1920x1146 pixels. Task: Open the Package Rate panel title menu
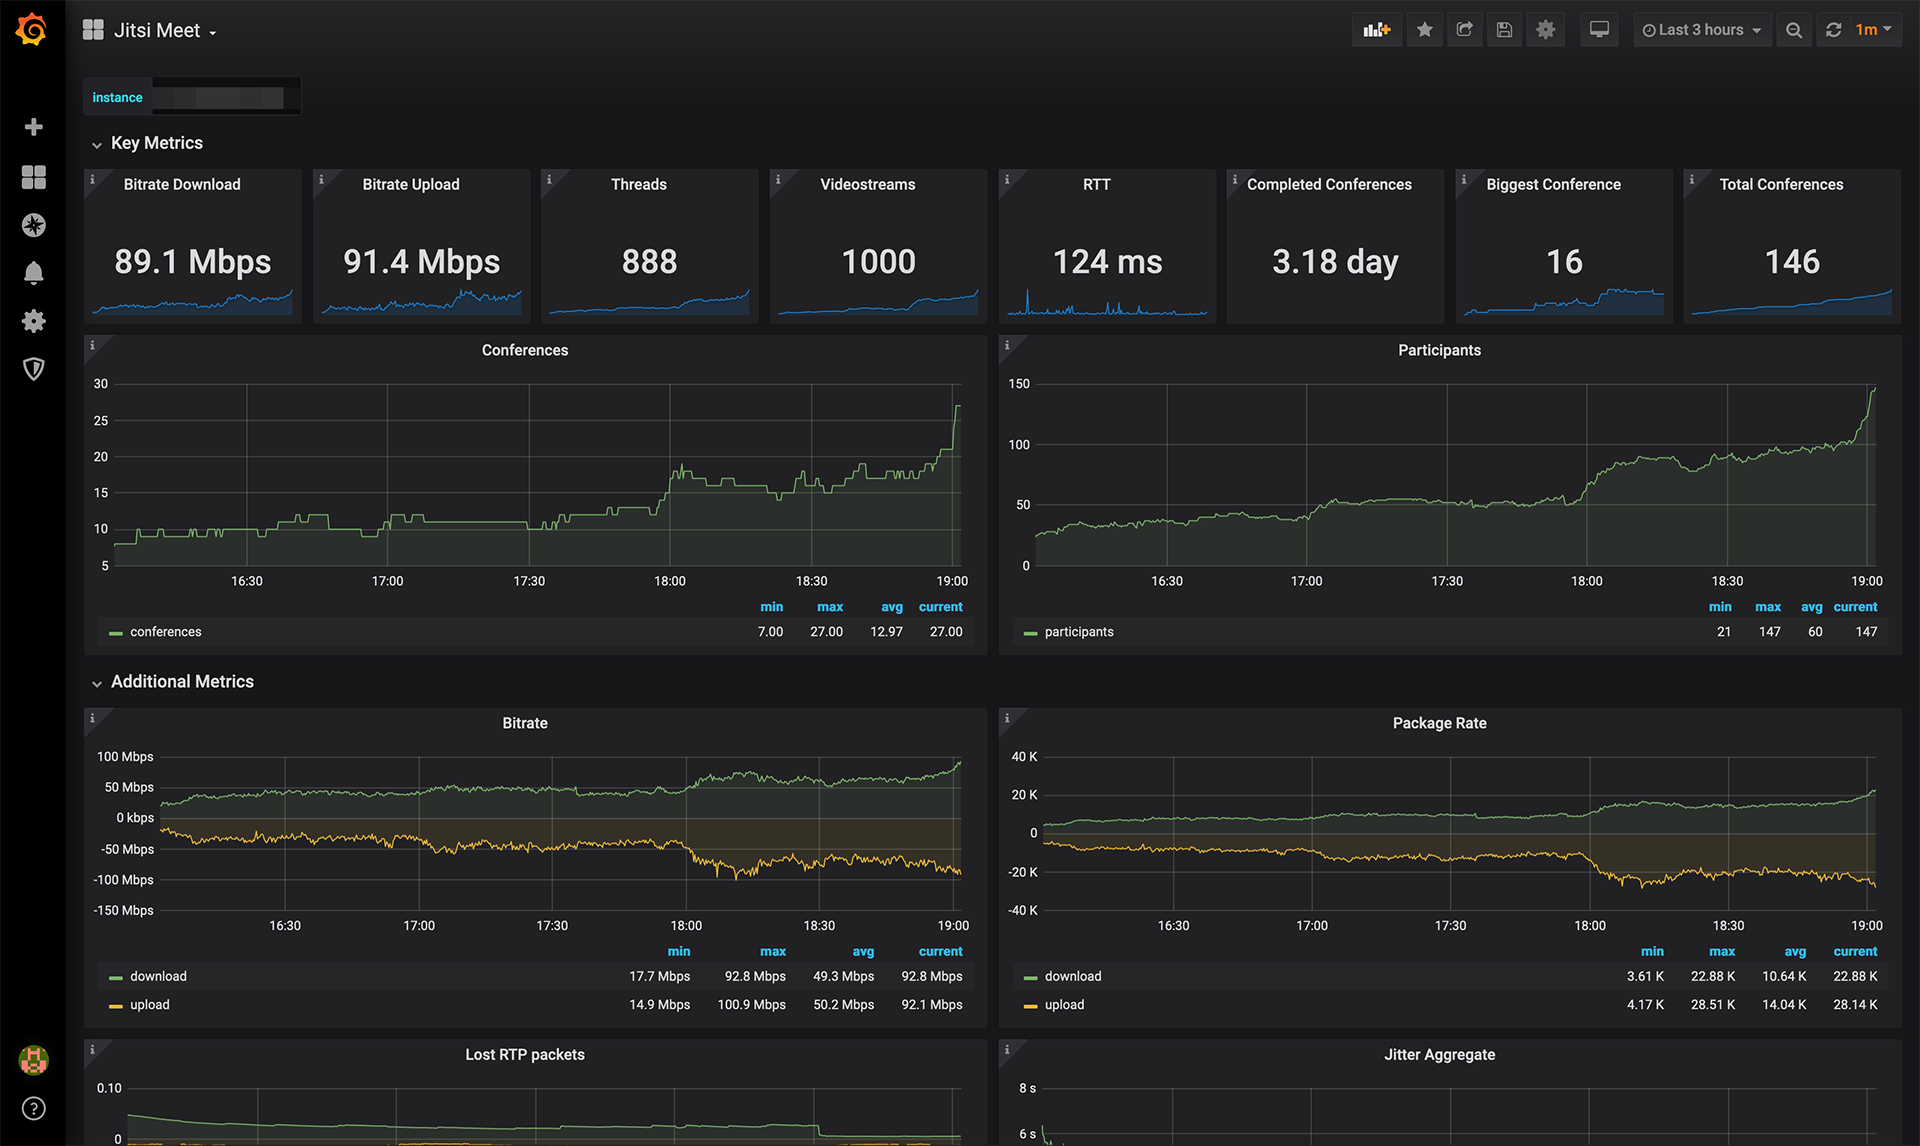coord(1439,723)
